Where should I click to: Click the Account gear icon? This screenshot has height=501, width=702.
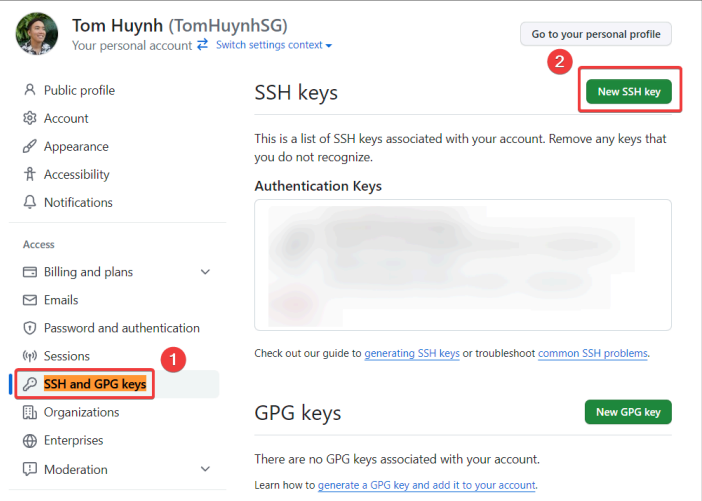[30, 118]
